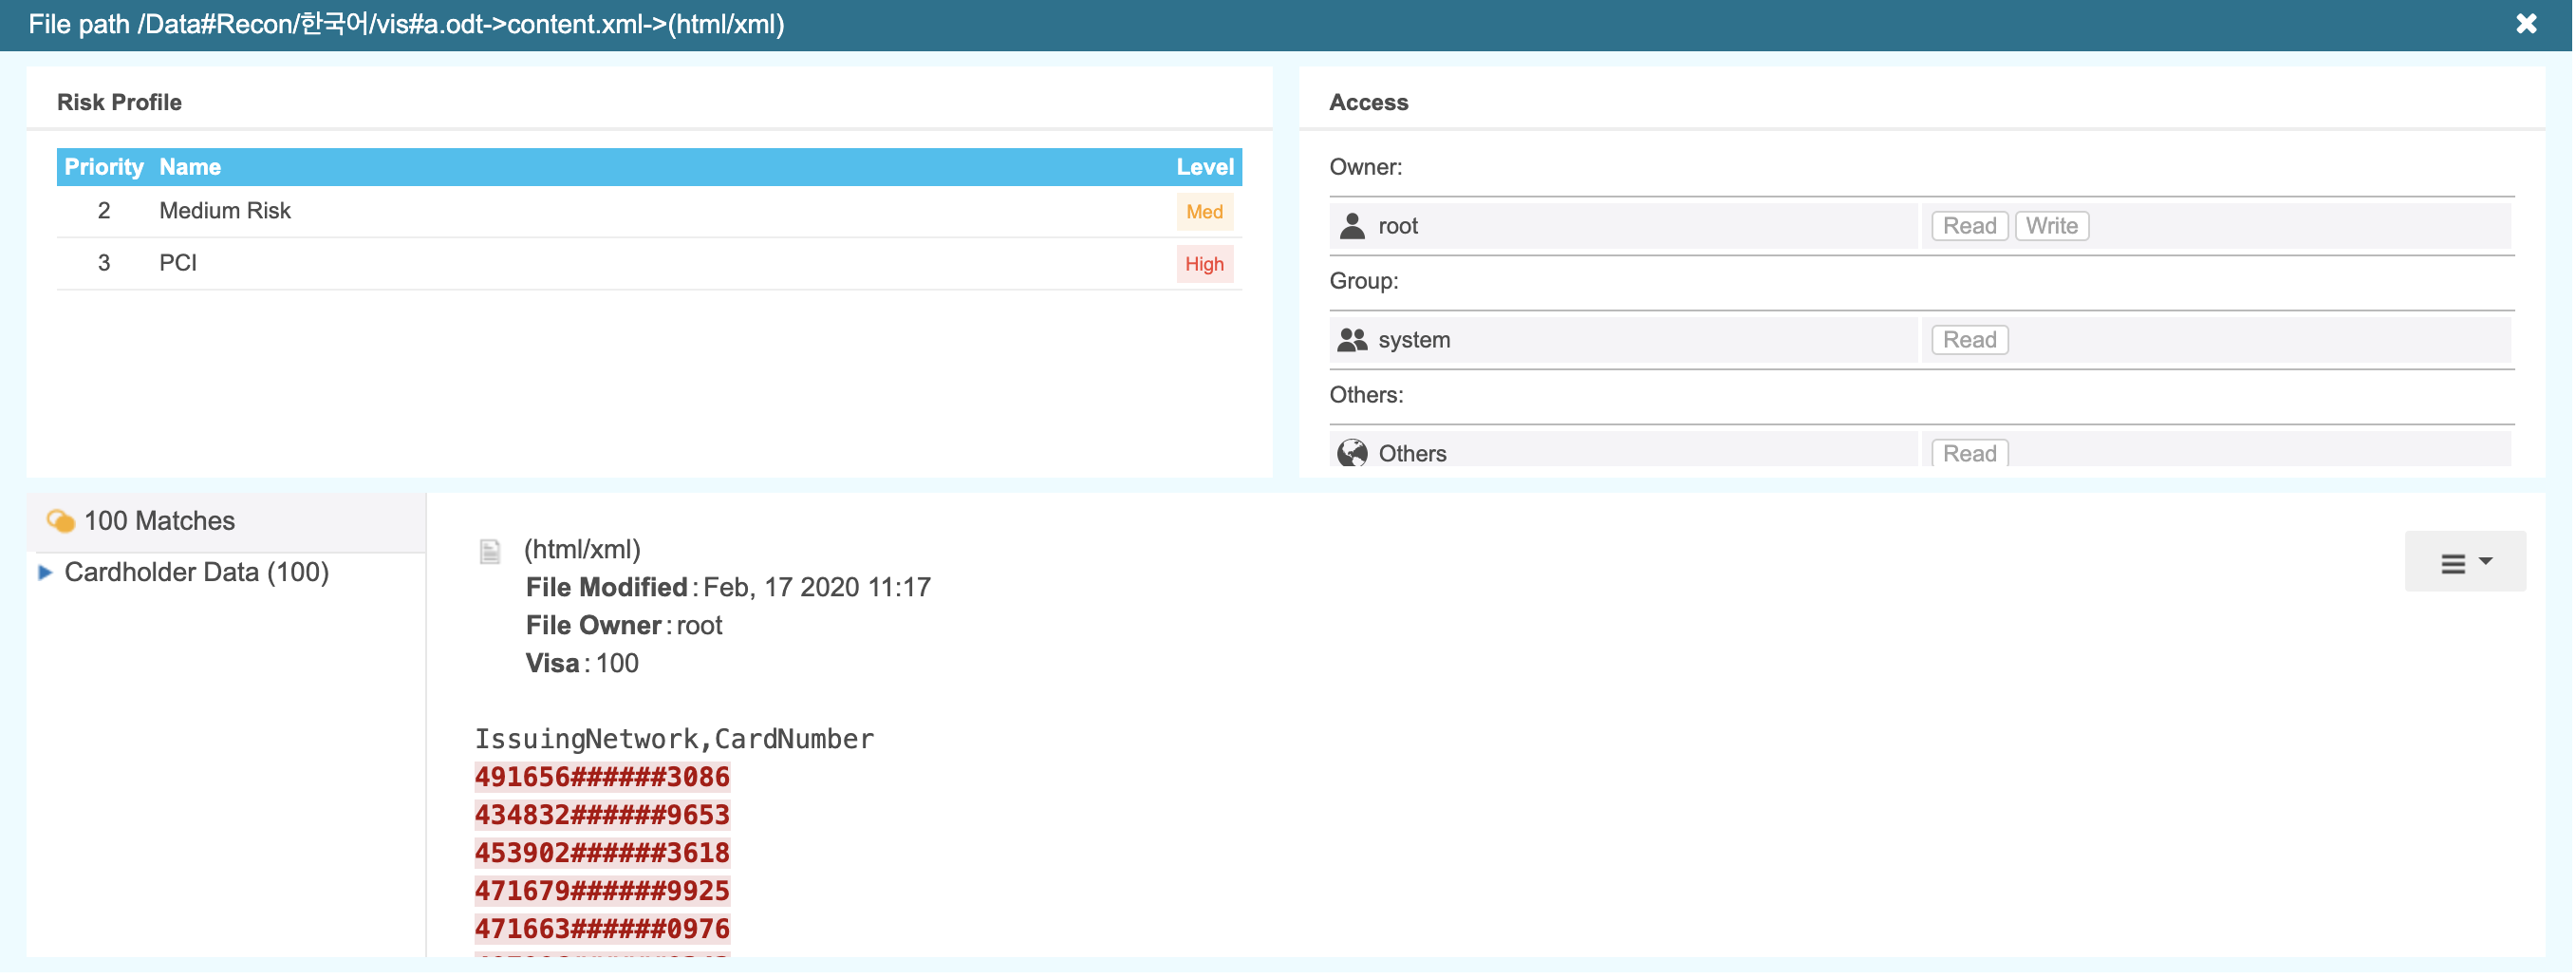Select the PCI risk profile row
The width and height of the screenshot is (2576, 978).
click(649, 264)
